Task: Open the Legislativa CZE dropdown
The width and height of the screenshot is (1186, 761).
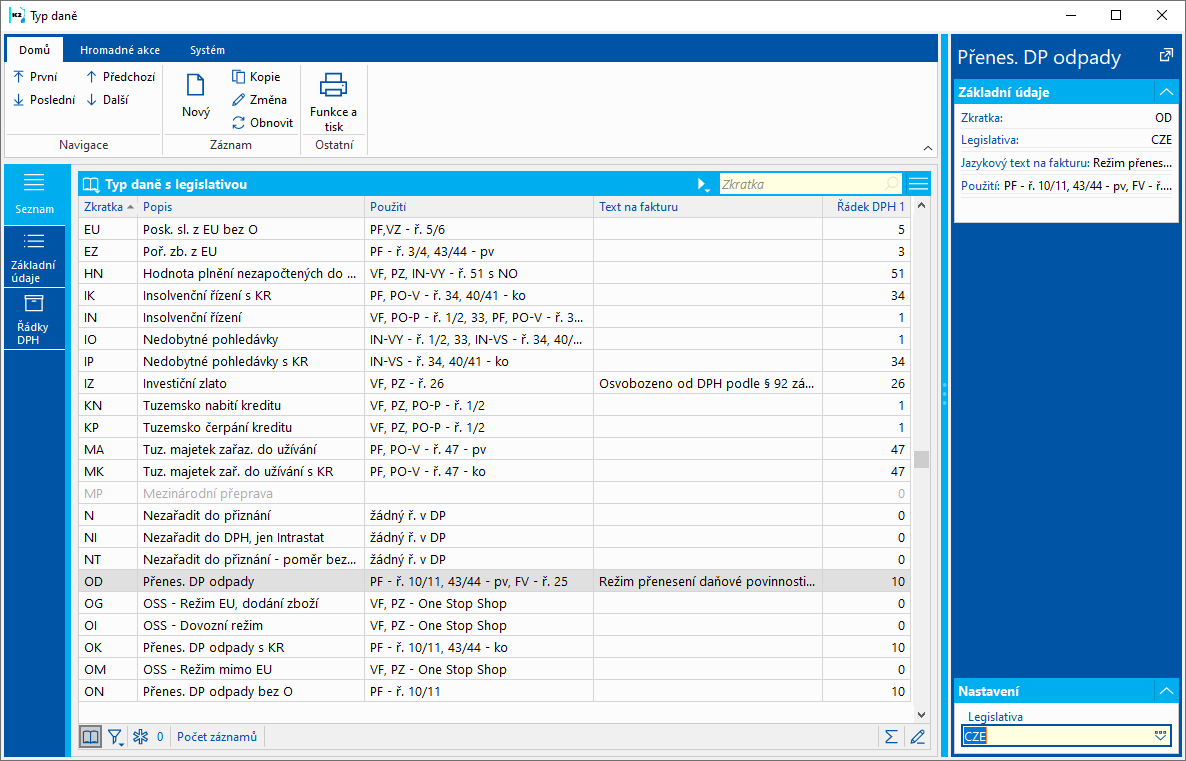Action: [1160, 736]
